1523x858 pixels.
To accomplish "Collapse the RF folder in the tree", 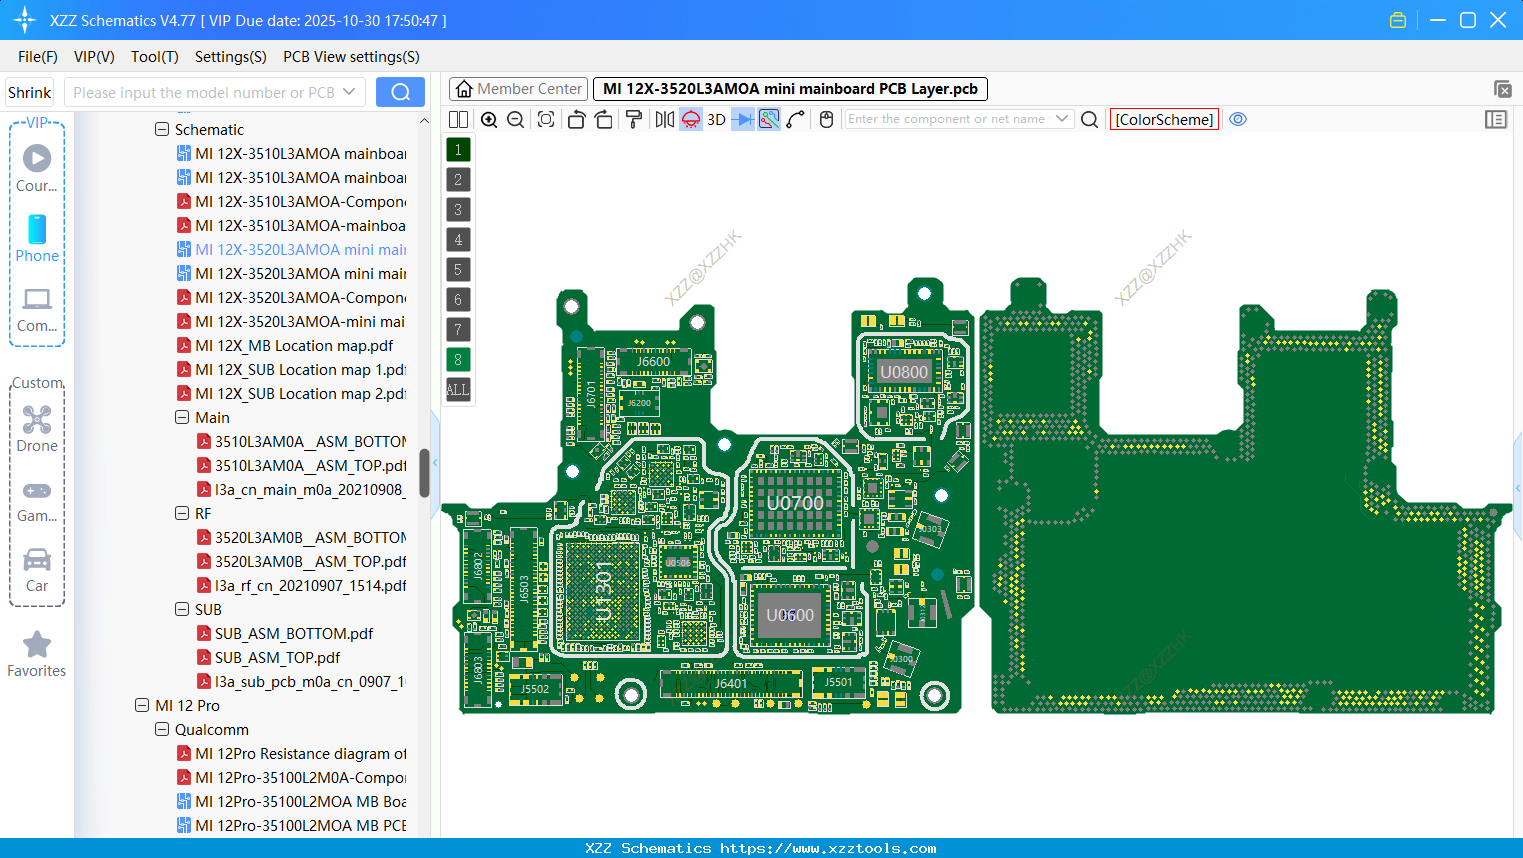I will pos(181,513).
